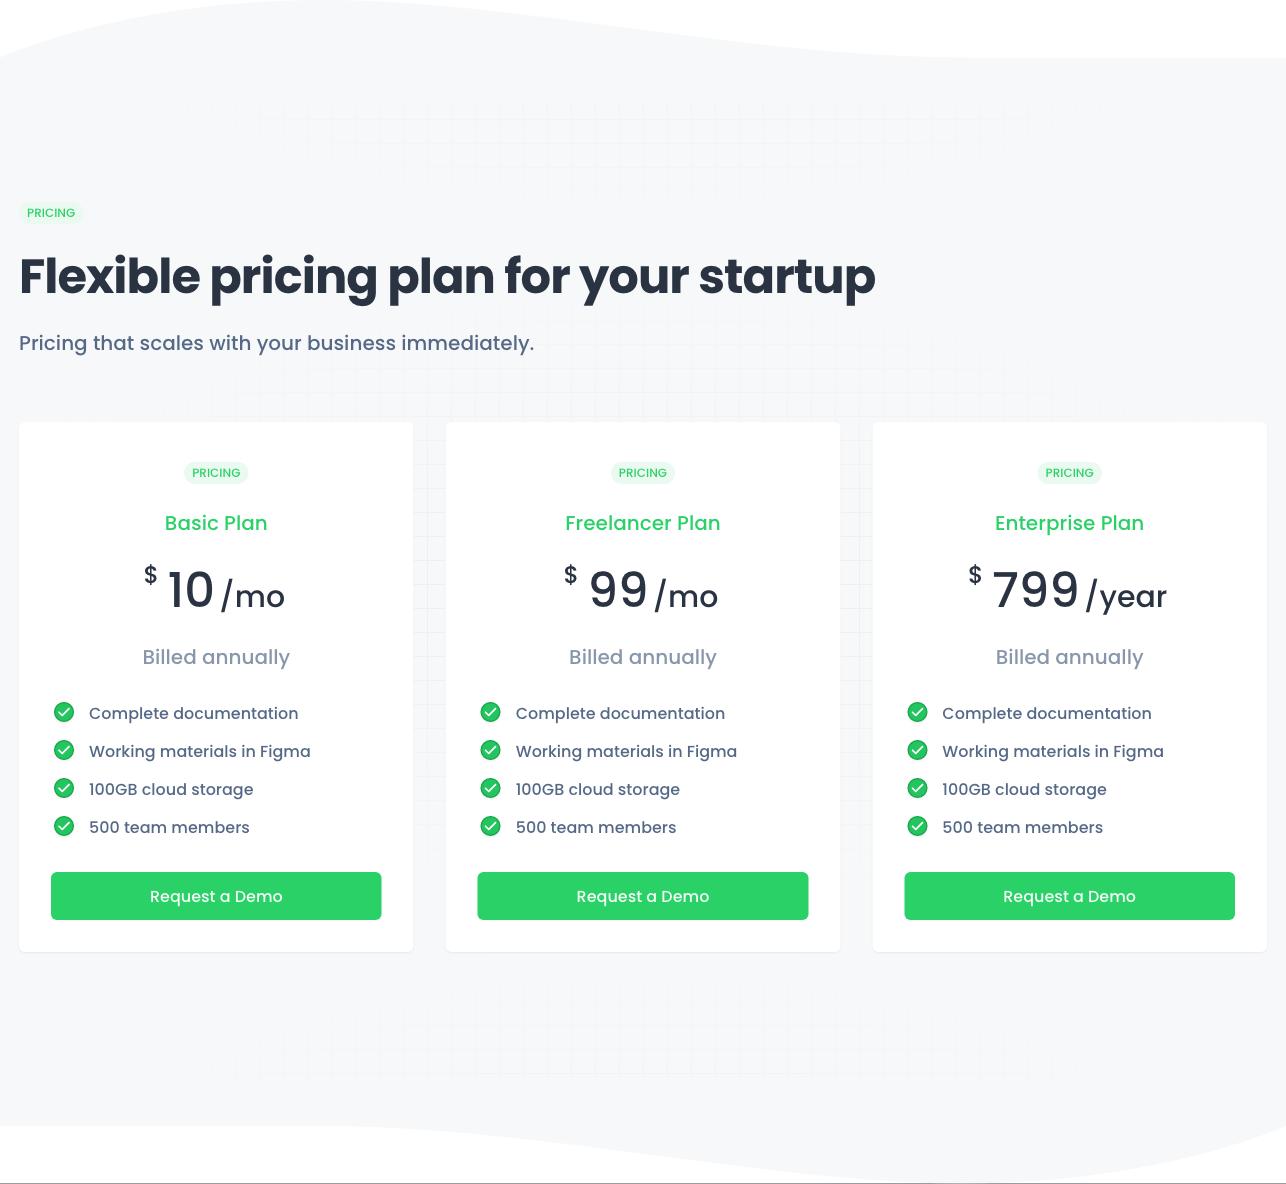Click Basic Plan's 100GB cloud storage checkmark
This screenshot has width=1286, height=1184.
tap(64, 788)
